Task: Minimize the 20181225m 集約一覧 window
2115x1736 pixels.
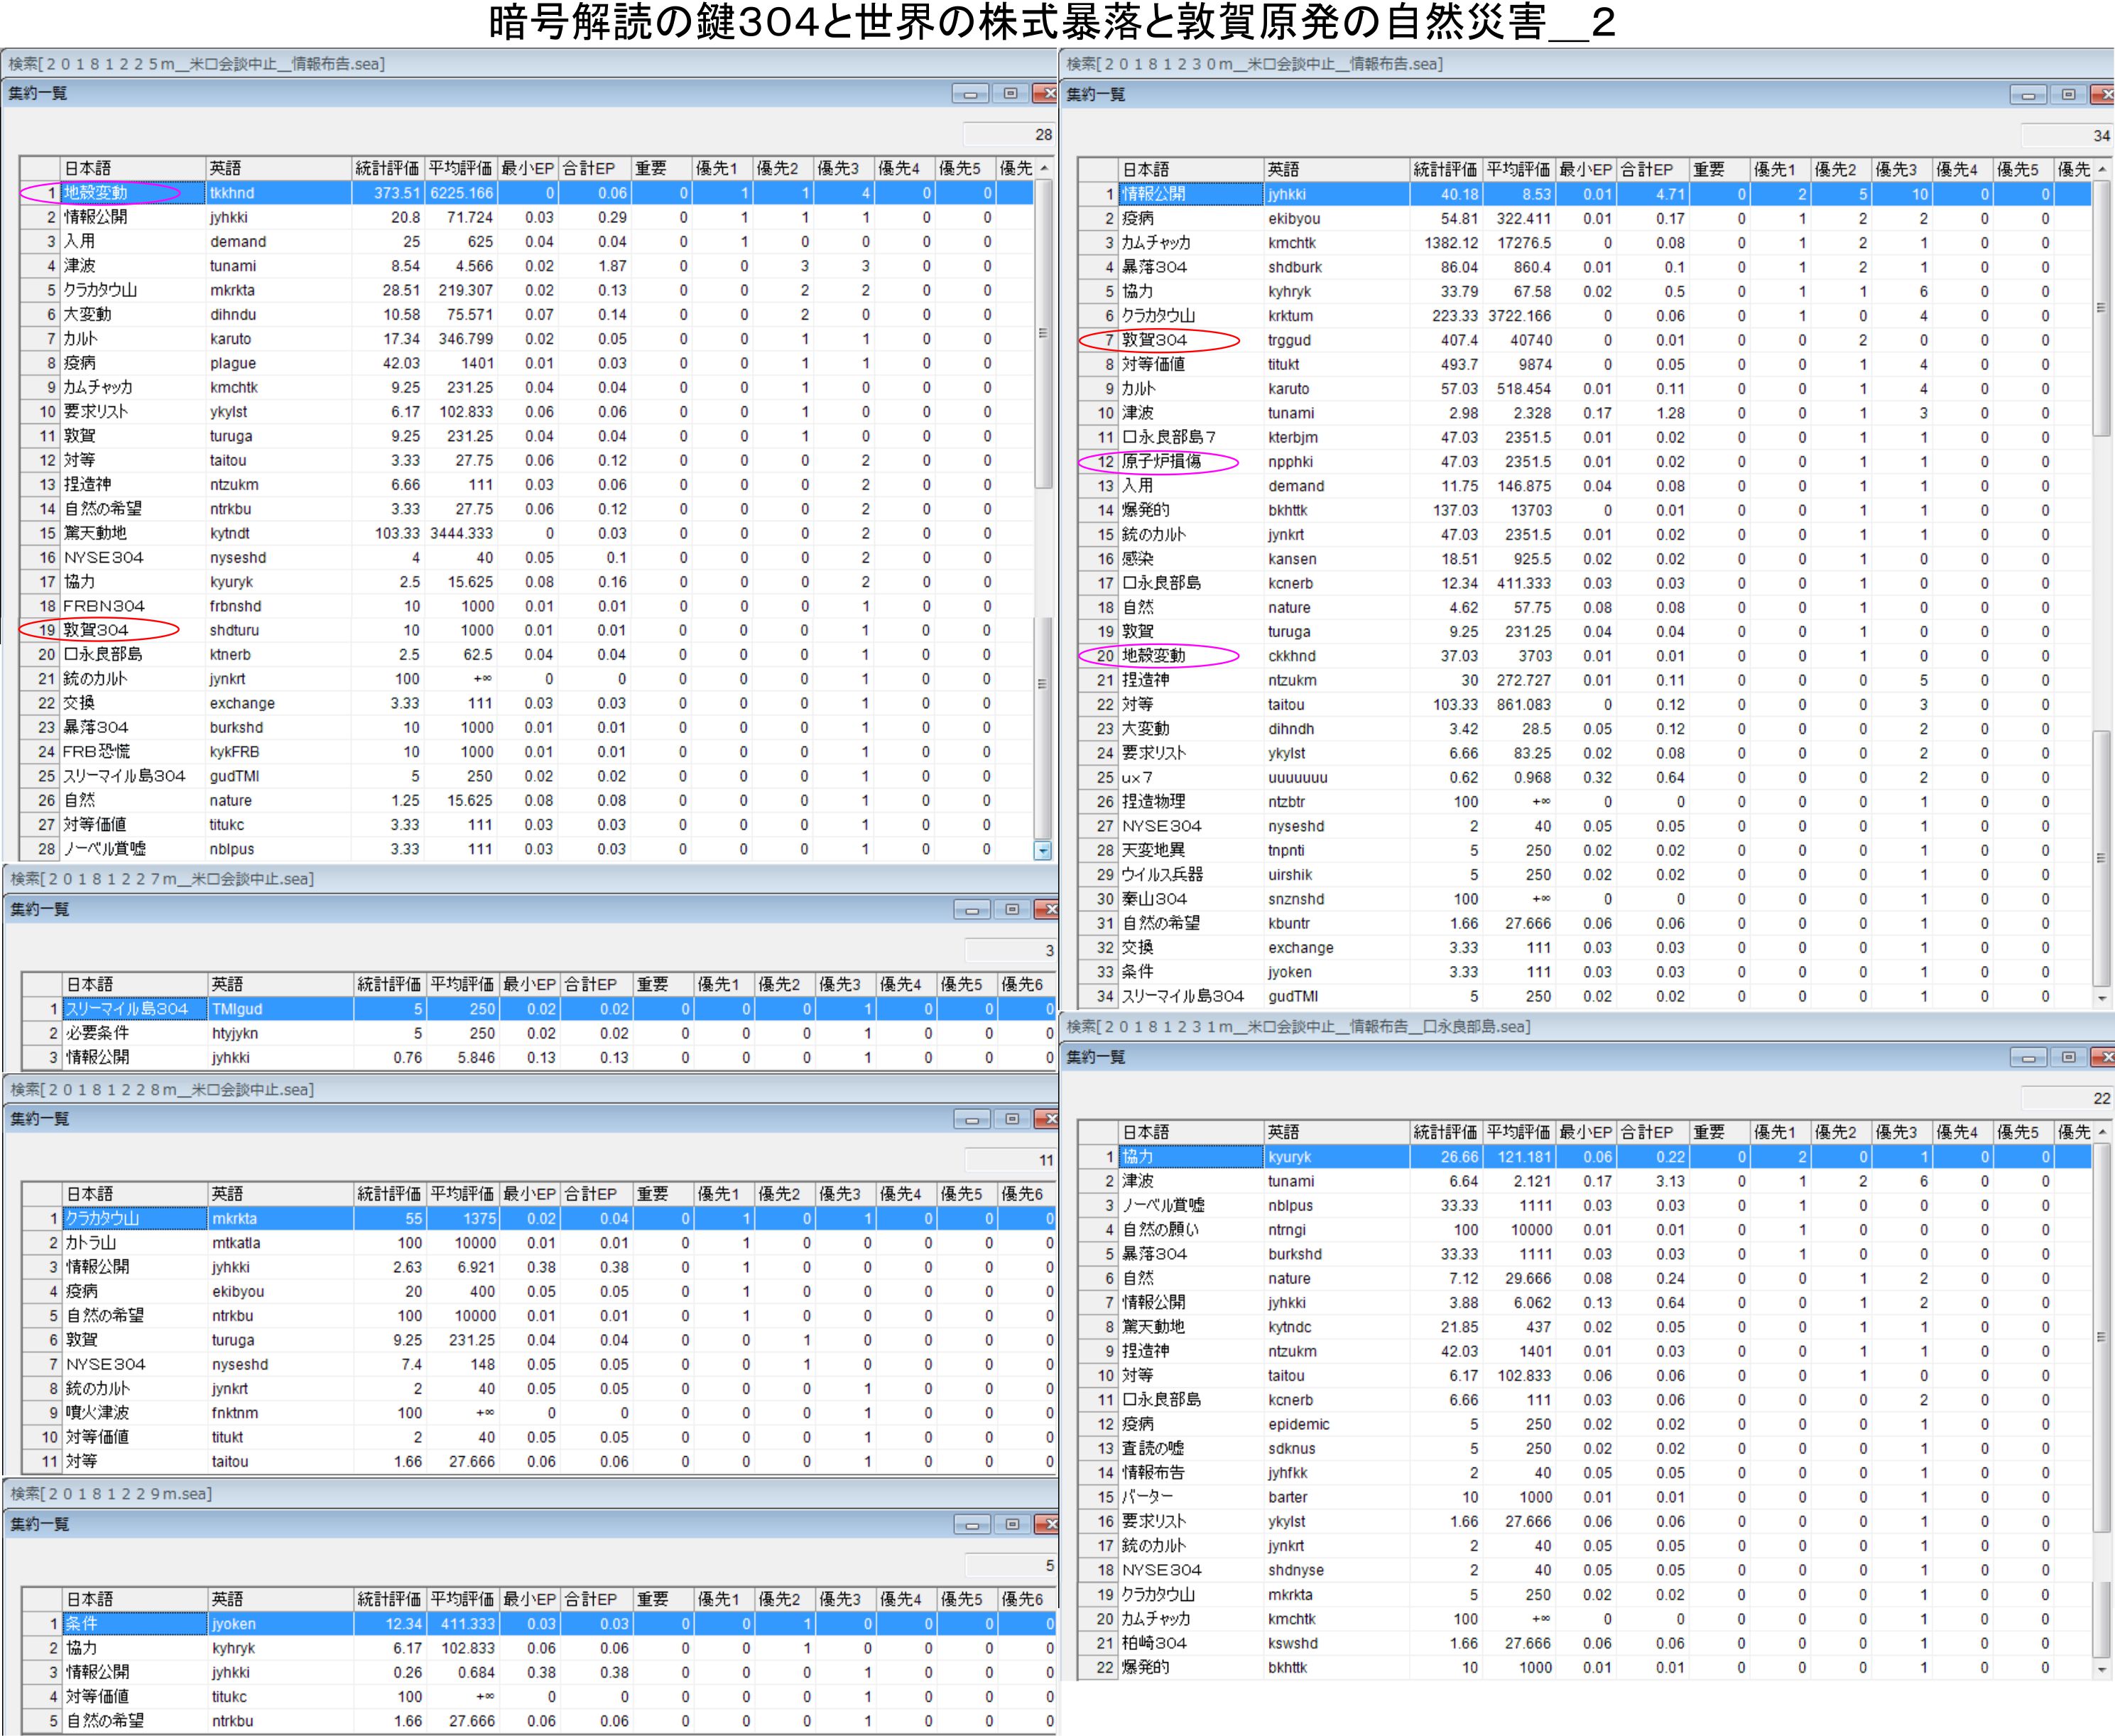Action: point(969,94)
